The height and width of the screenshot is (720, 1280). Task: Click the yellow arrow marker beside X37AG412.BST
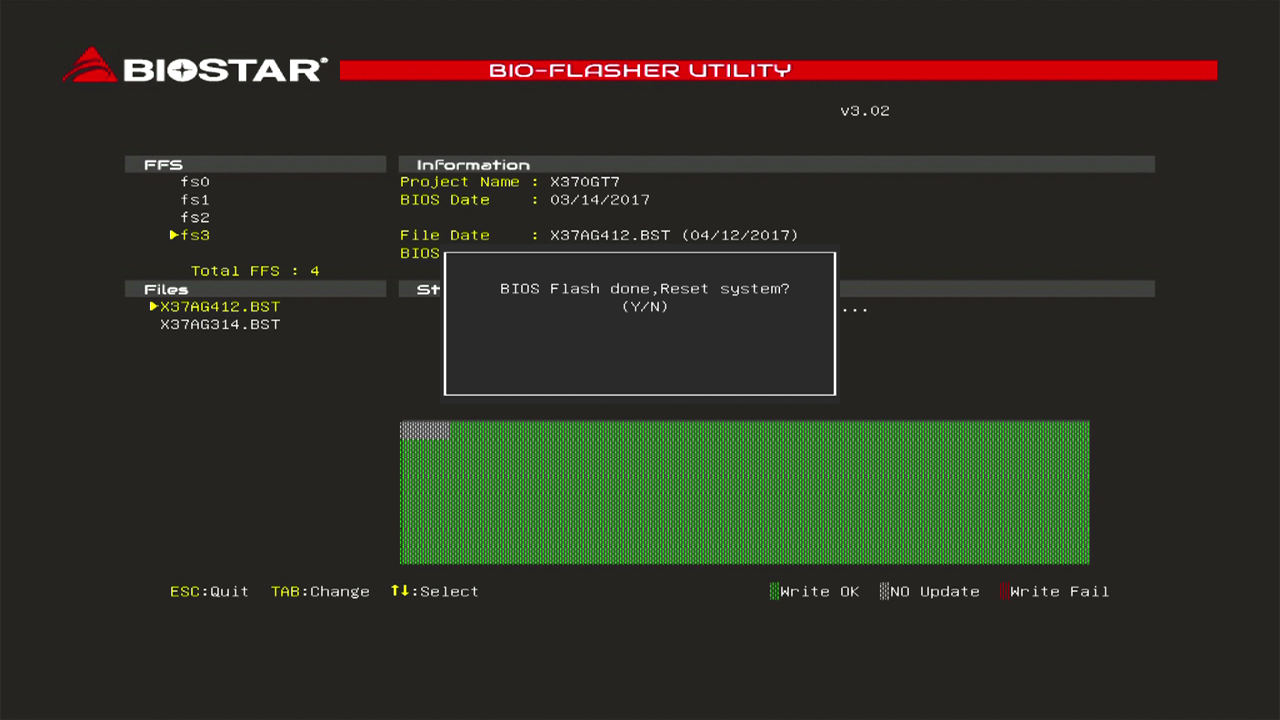(154, 307)
